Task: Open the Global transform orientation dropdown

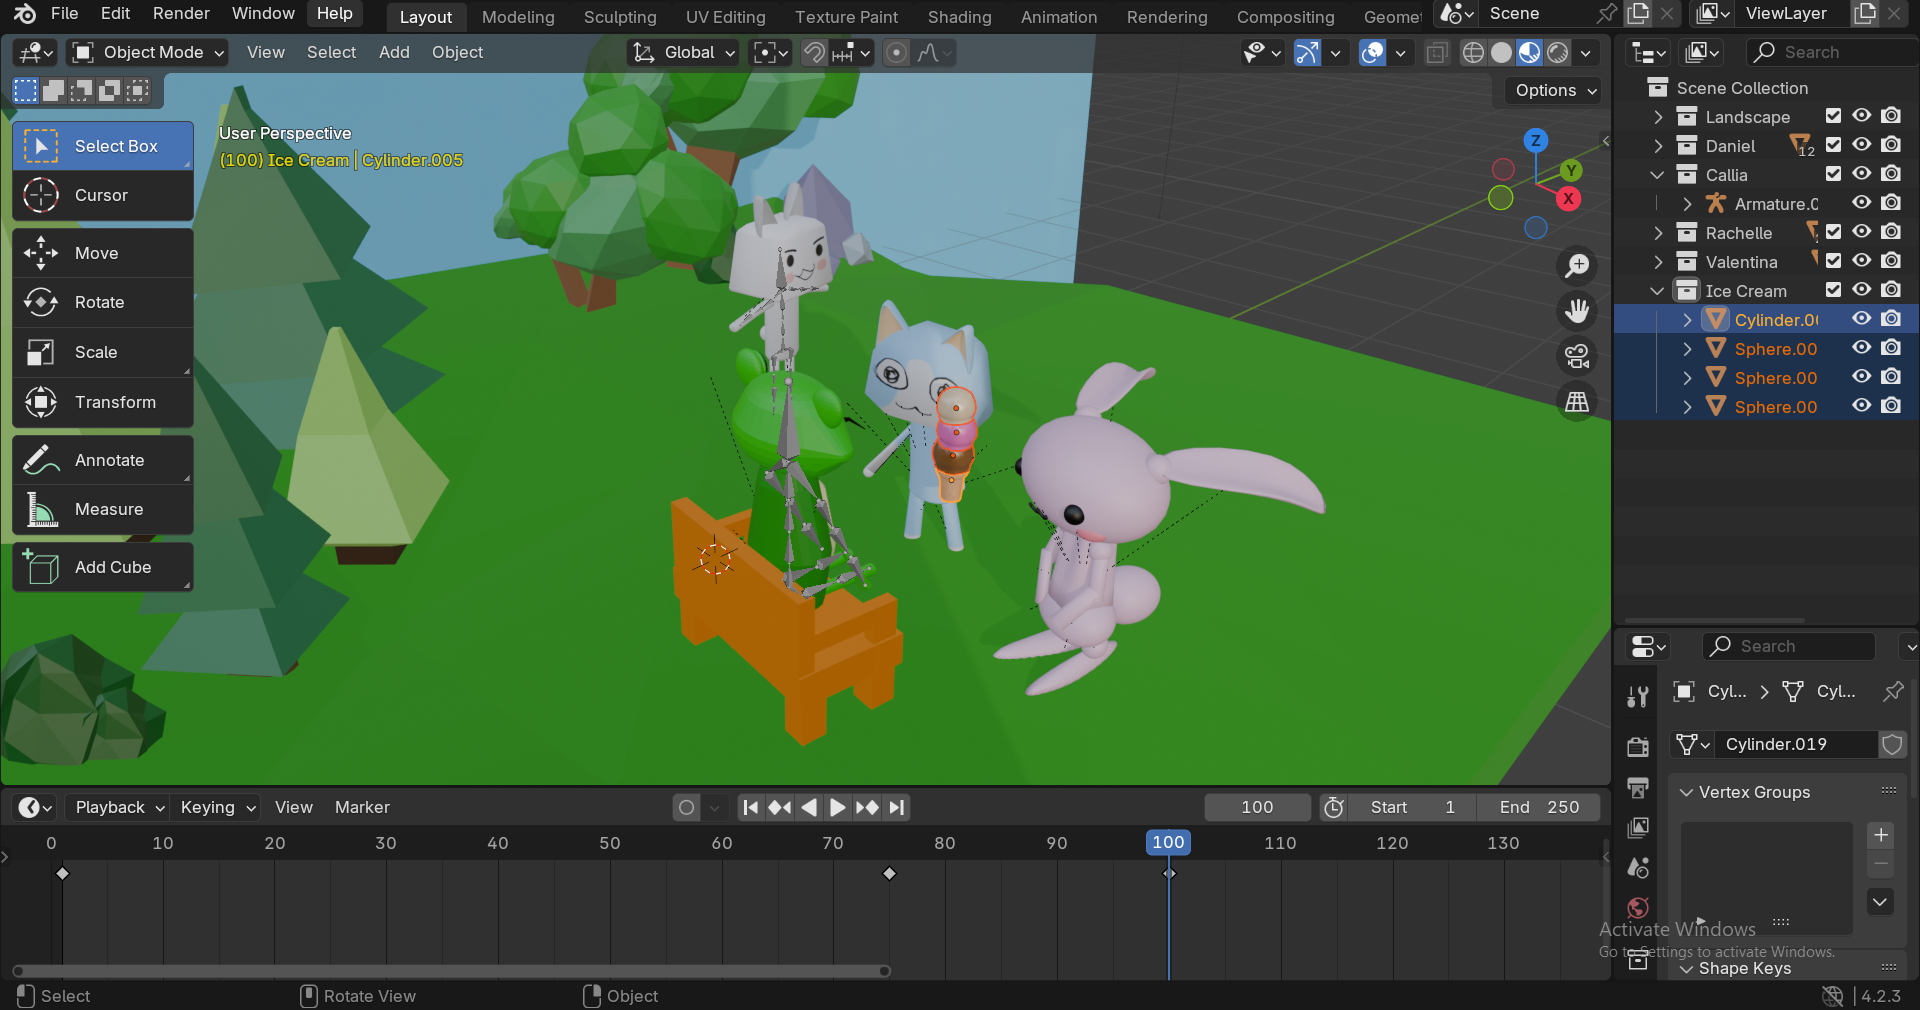Action: click(x=685, y=52)
